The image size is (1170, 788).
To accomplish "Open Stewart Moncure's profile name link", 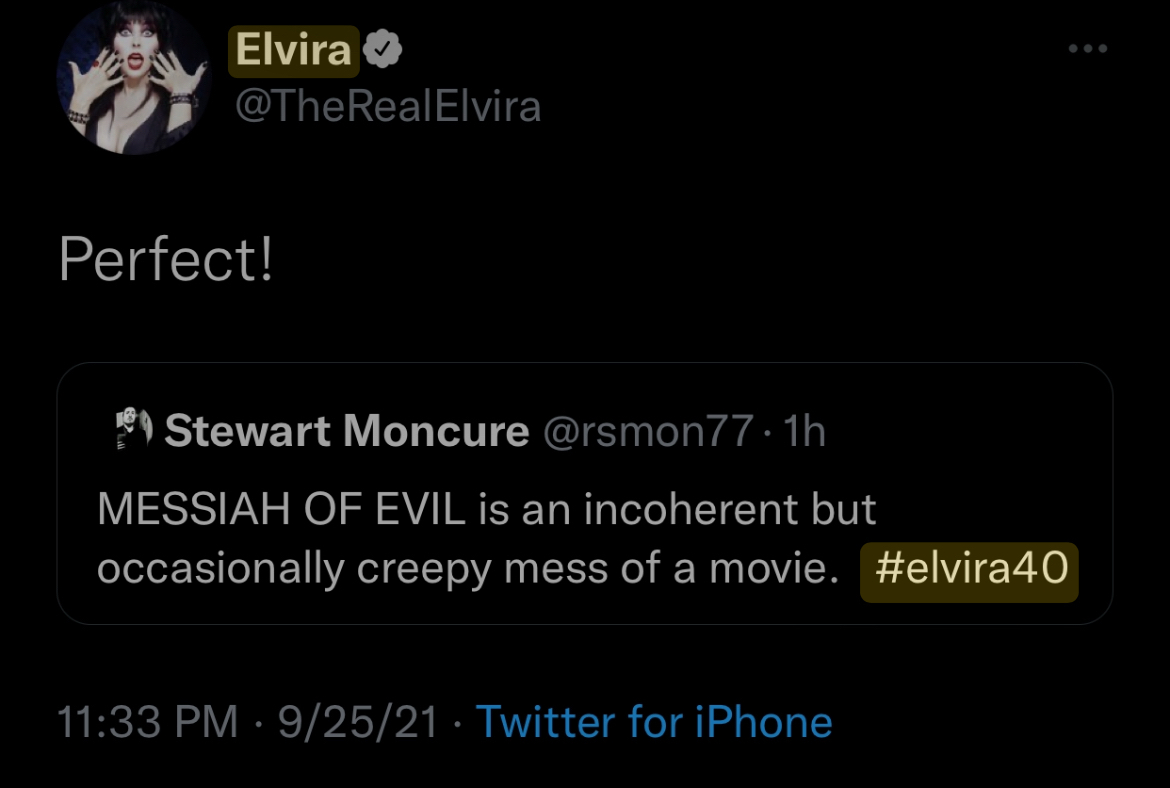I will click(x=346, y=431).
